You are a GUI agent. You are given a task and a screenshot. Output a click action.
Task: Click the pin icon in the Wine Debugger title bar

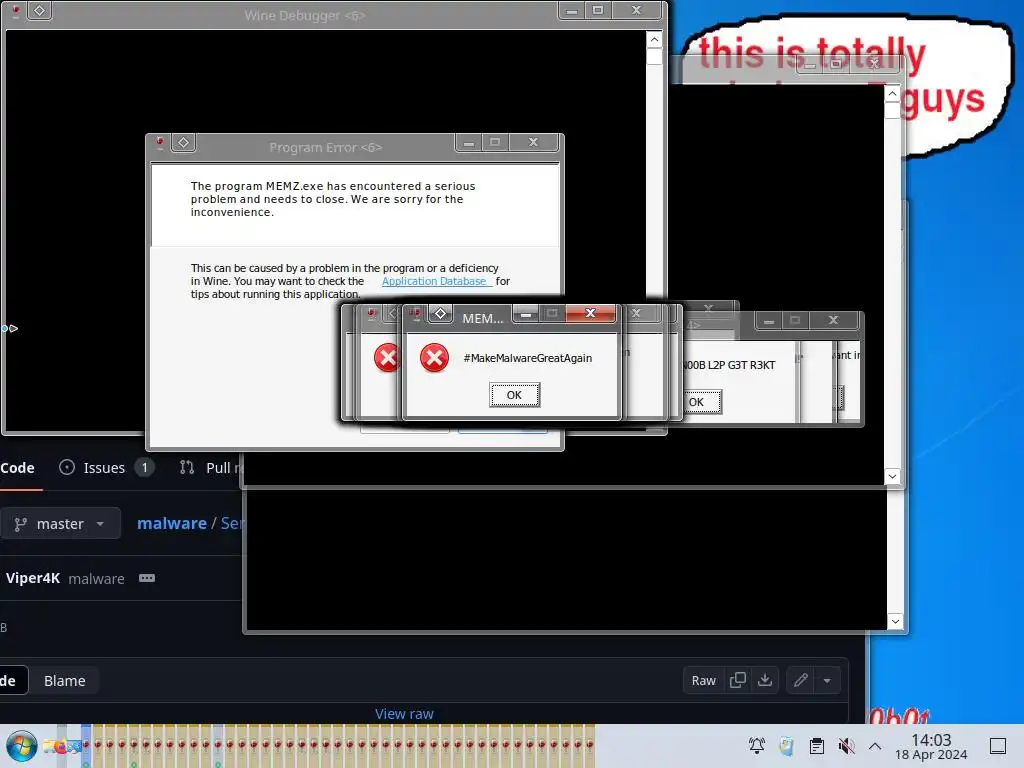click(x=39, y=10)
